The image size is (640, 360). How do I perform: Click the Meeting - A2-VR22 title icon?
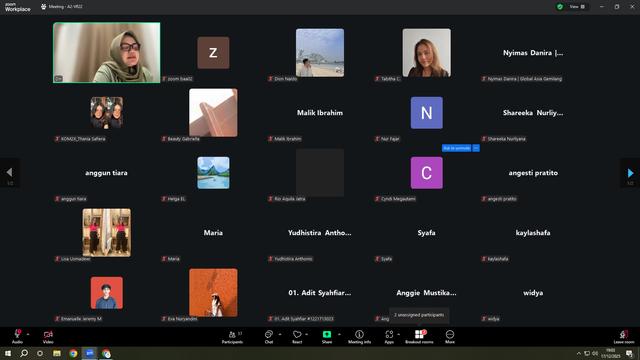[43, 7]
